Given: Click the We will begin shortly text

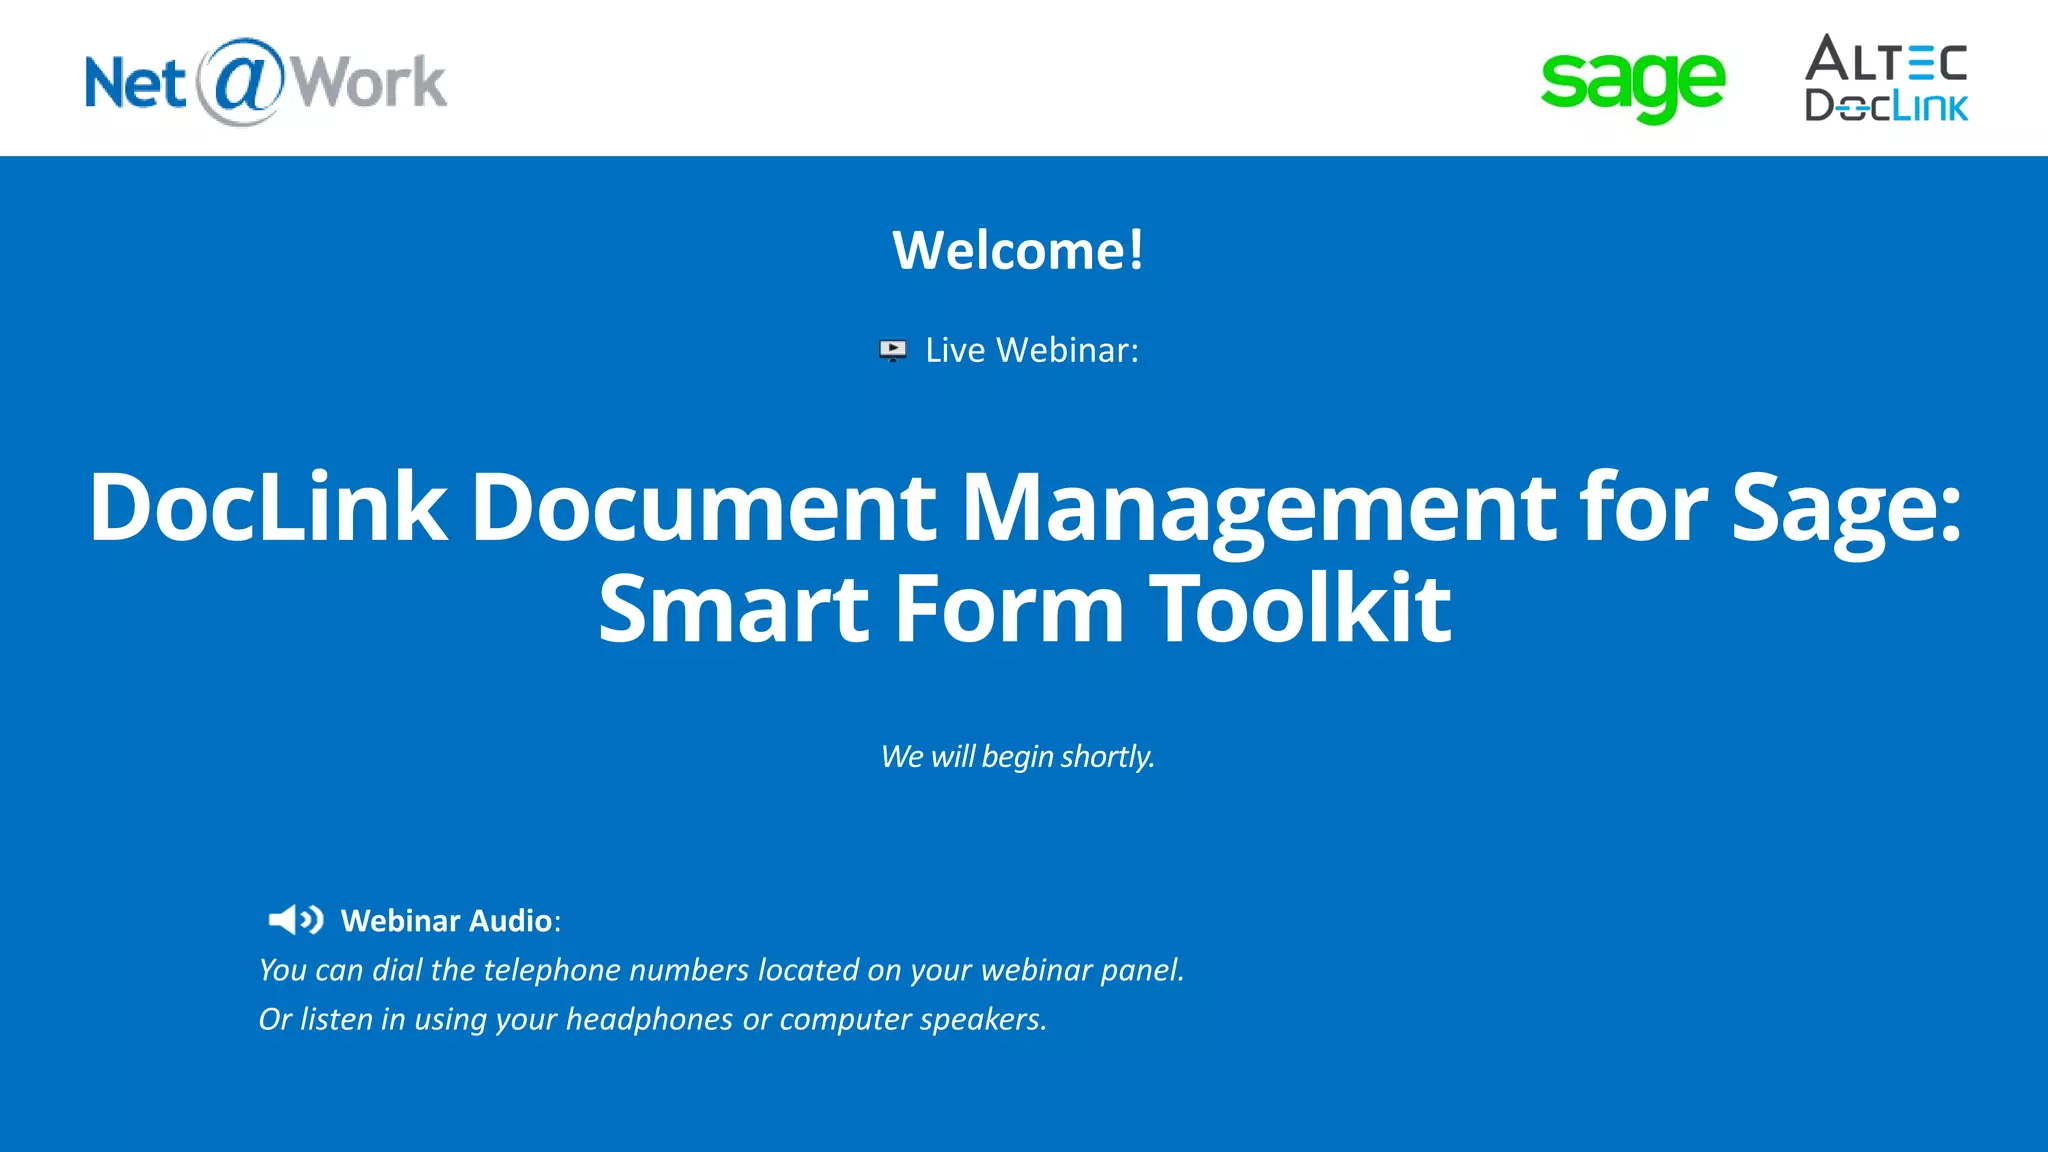Looking at the screenshot, I should coord(1017,756).
